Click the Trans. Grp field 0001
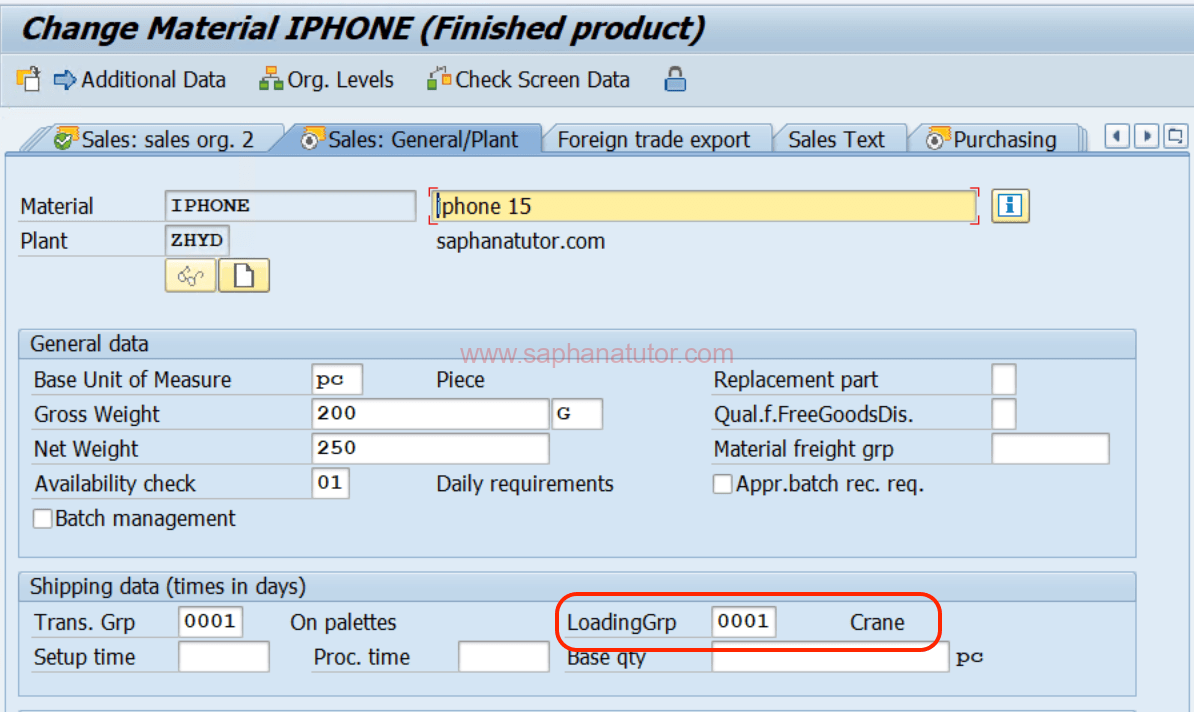The height and width of the screenshot is (712, 1194). (x=210, y=621)
